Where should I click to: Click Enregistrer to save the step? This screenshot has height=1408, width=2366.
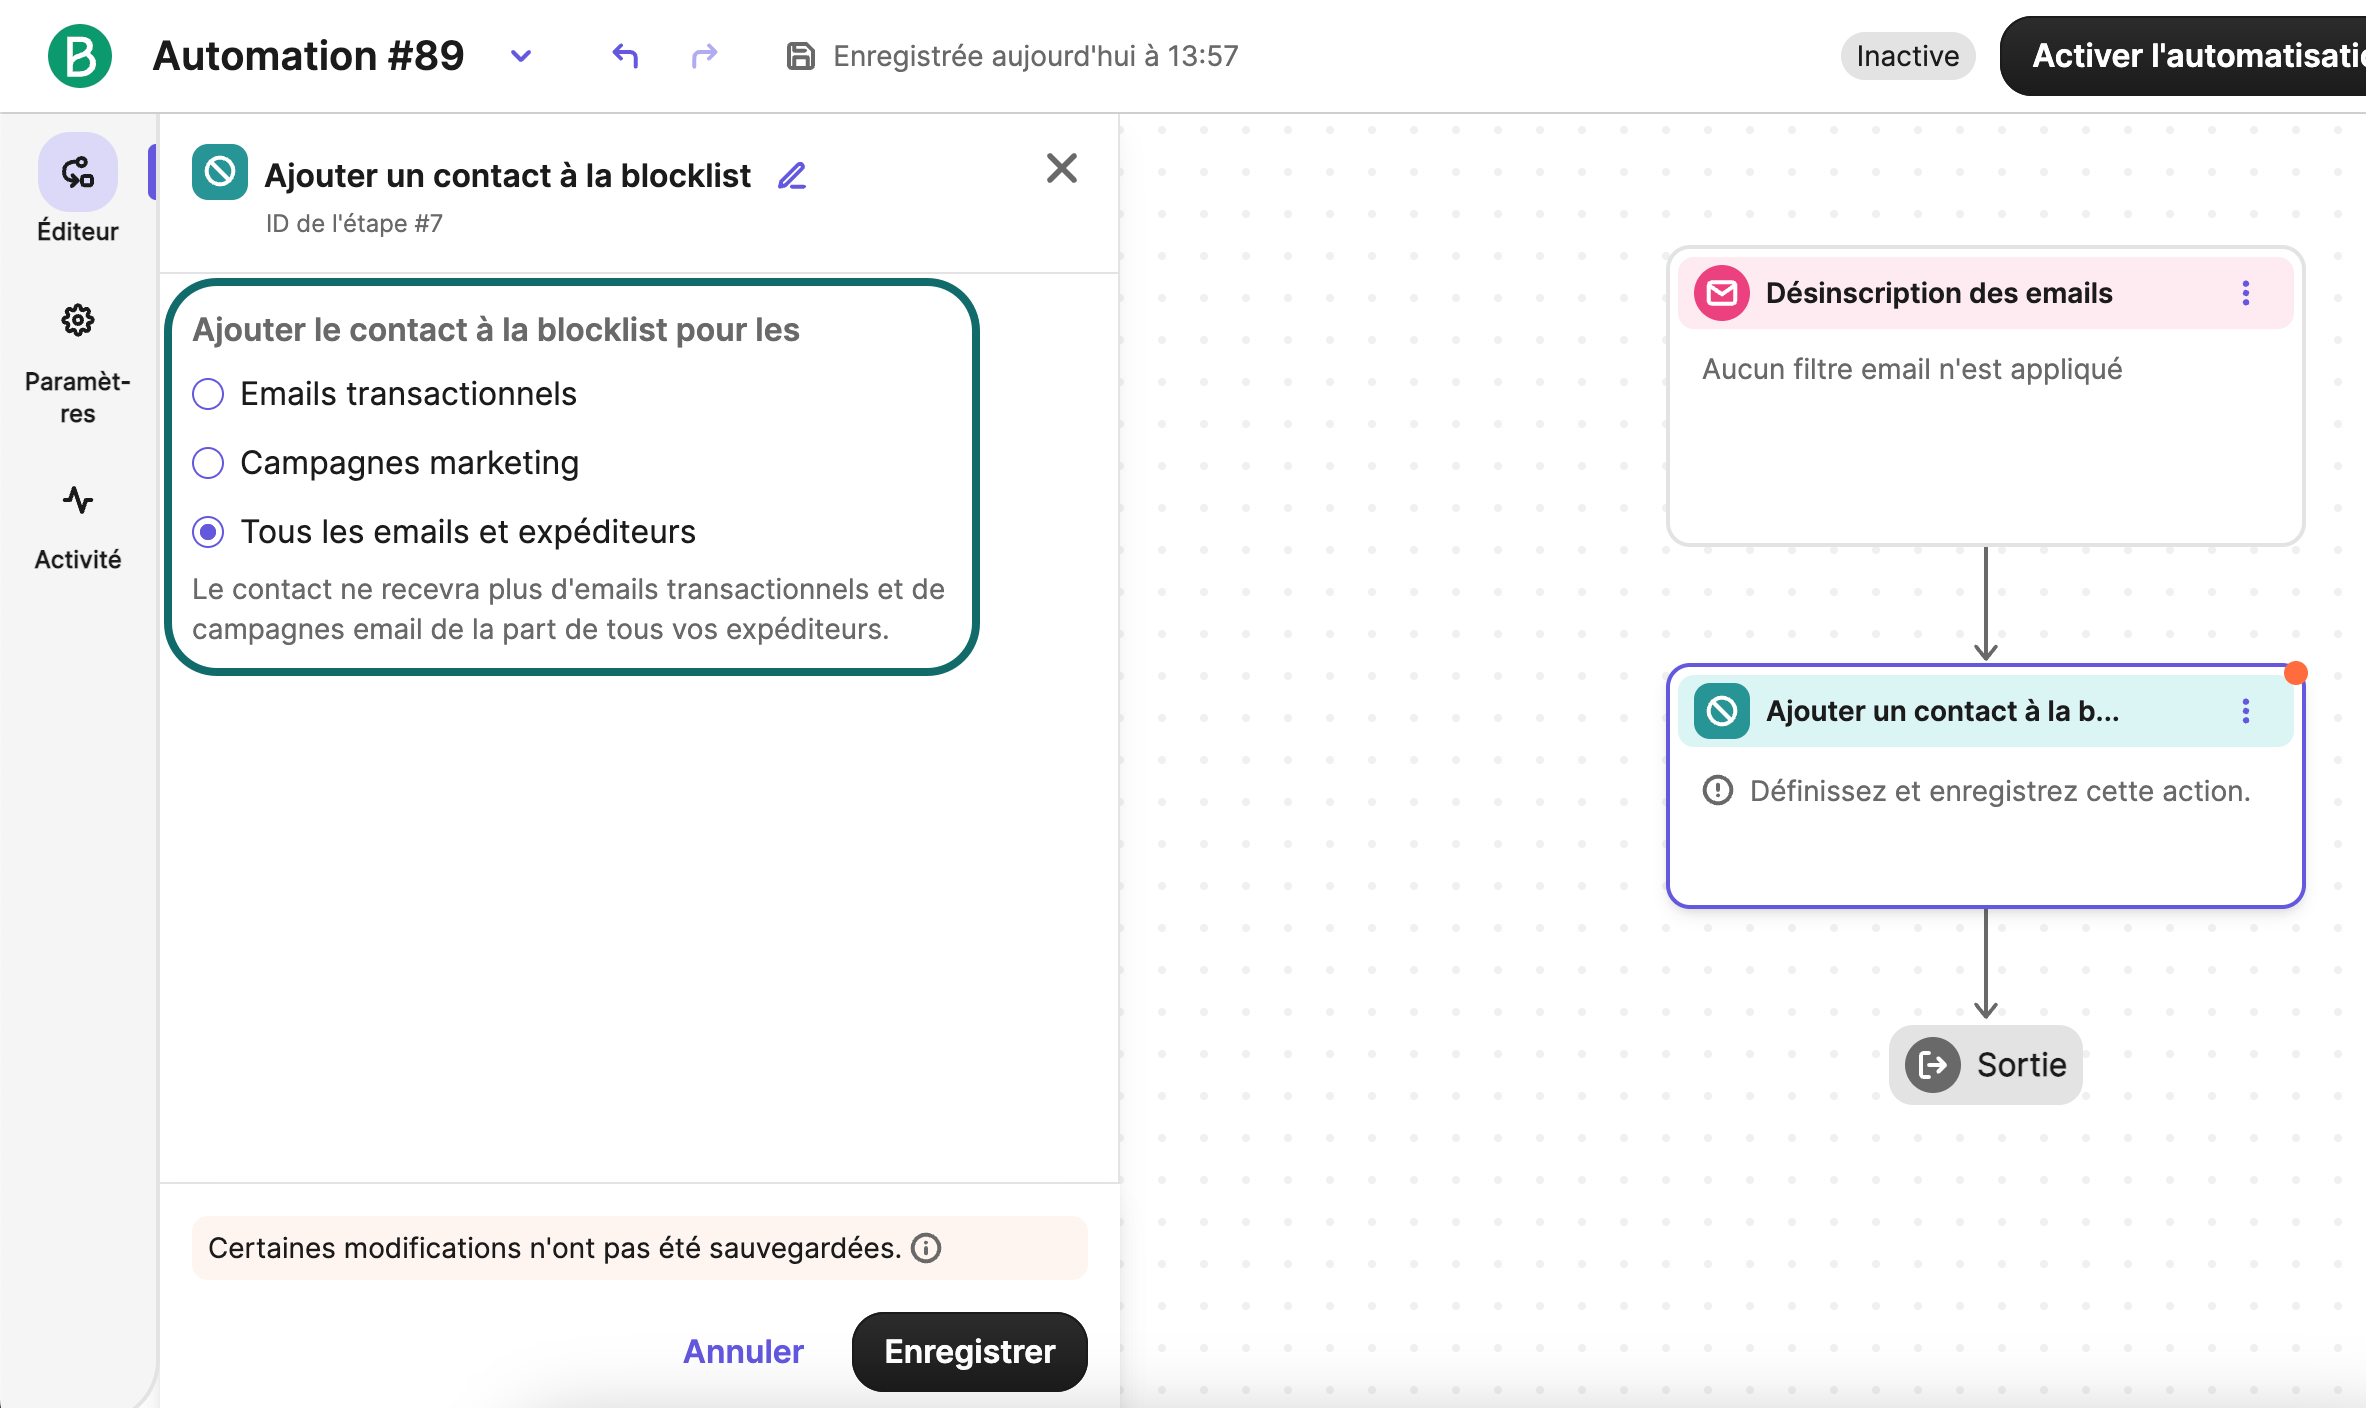970,1352
